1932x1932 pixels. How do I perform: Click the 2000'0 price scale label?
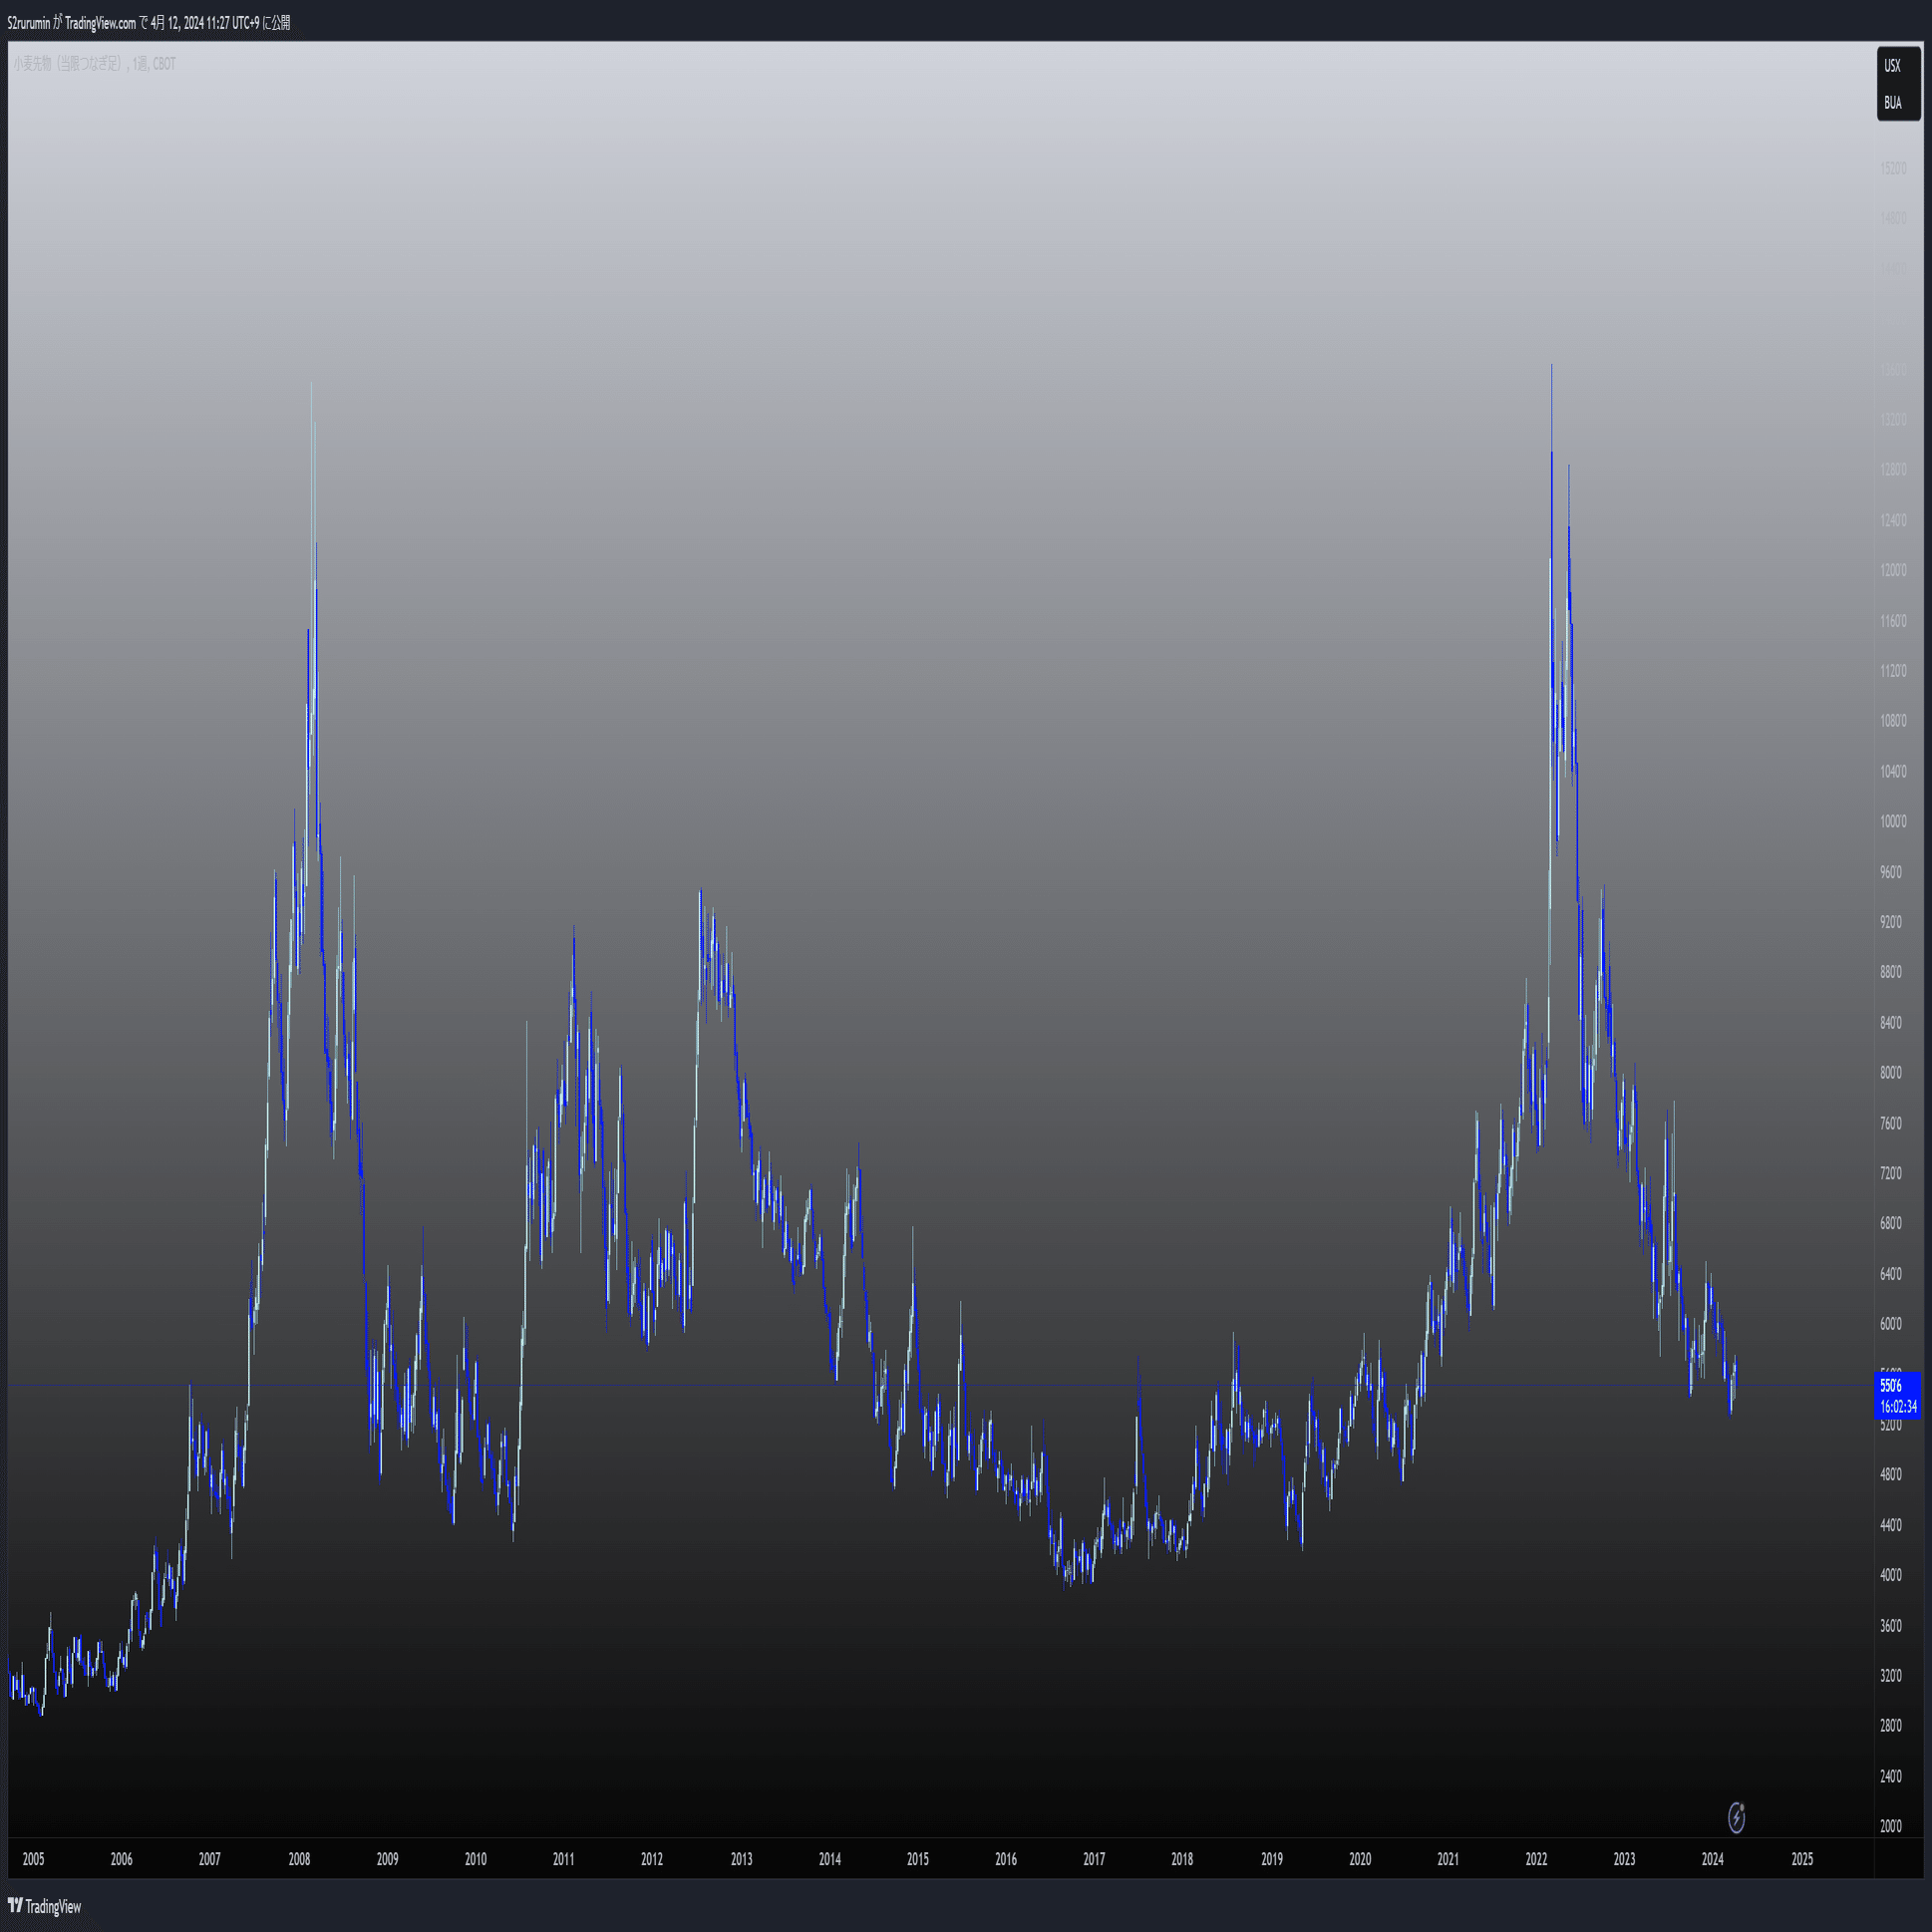1891,1826
